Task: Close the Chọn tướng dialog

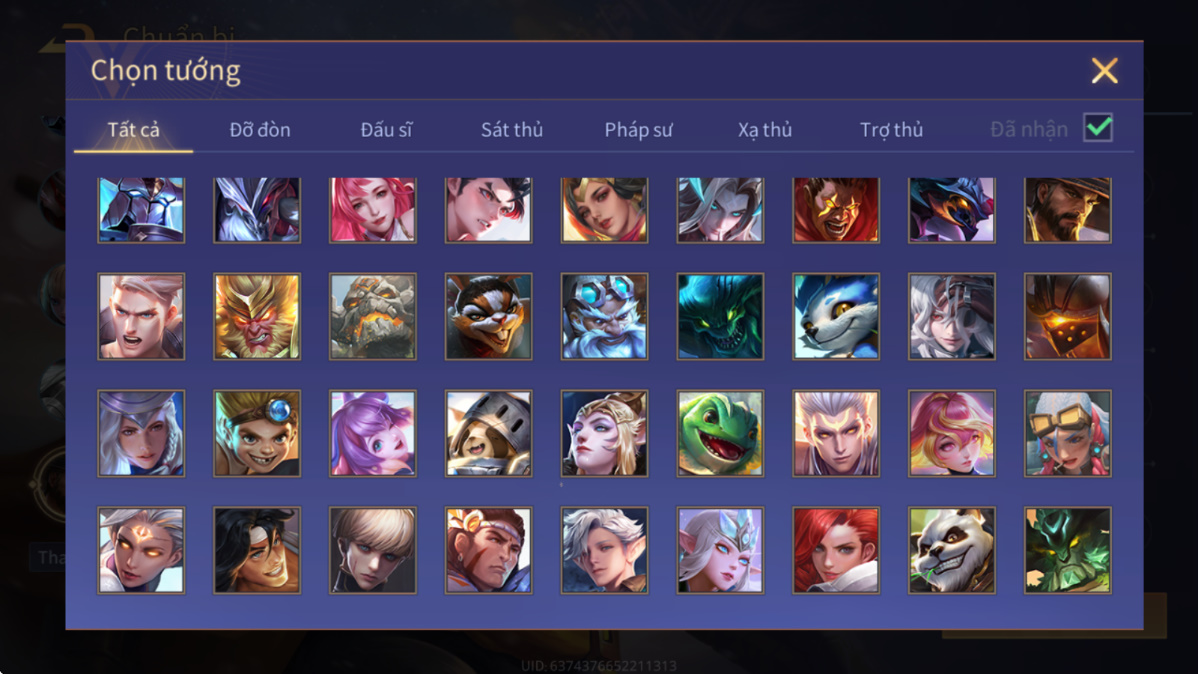Action: (1104, 70)
